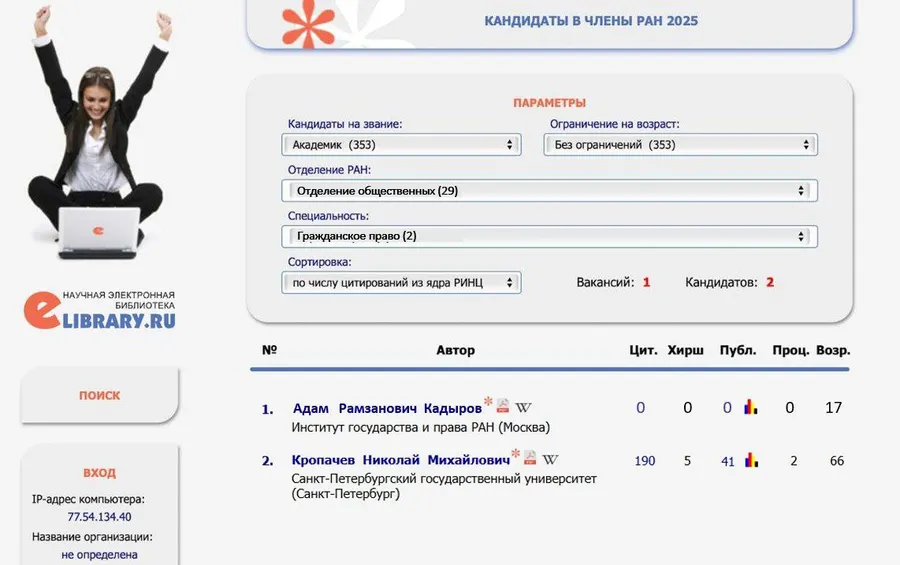This screenshot has height=565, width=900.
Task: Open the Кандидаты на звание dropdown
Action: point(401,145)
